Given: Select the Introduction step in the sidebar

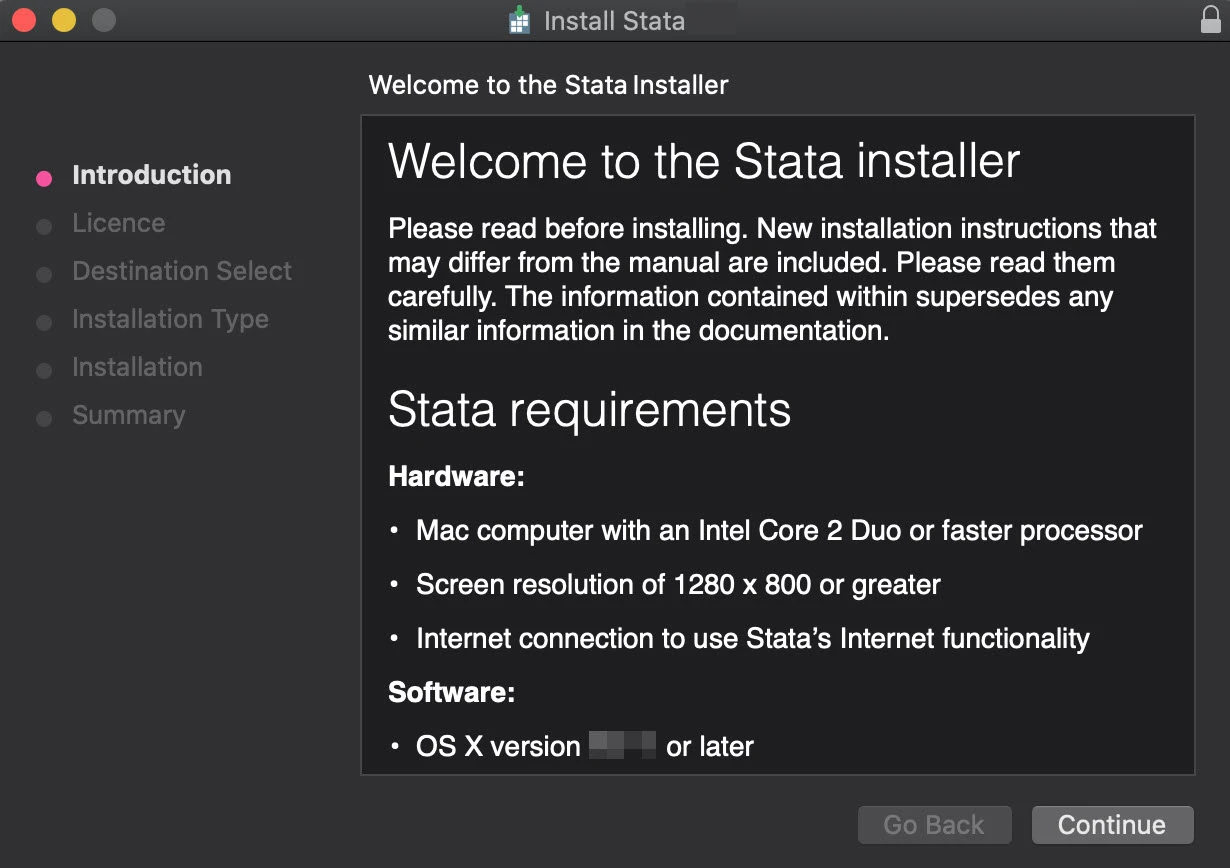Looking at the screenshot, I should point(151,175).
